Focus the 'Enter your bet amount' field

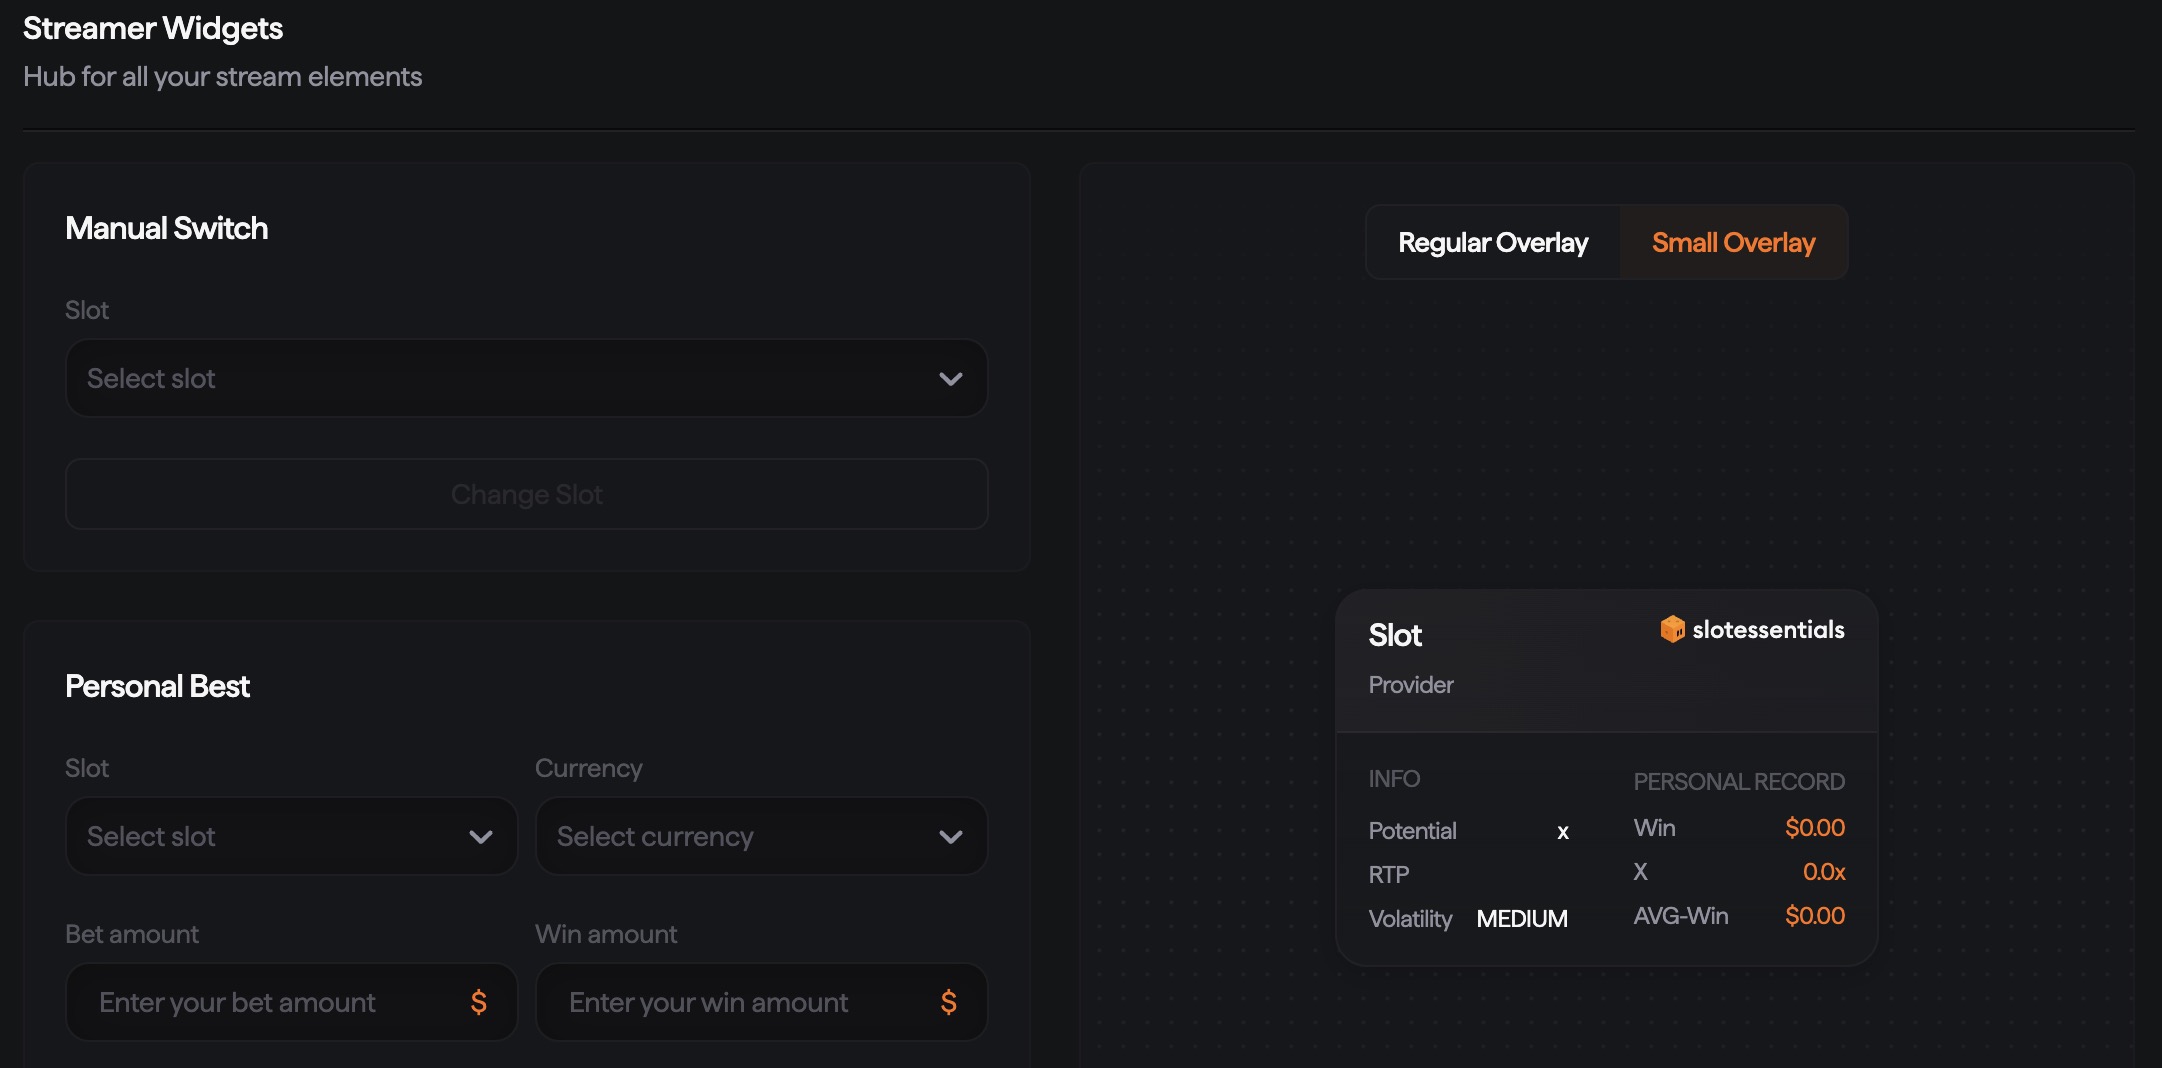pyautogui.click(x=270, y=1002)
